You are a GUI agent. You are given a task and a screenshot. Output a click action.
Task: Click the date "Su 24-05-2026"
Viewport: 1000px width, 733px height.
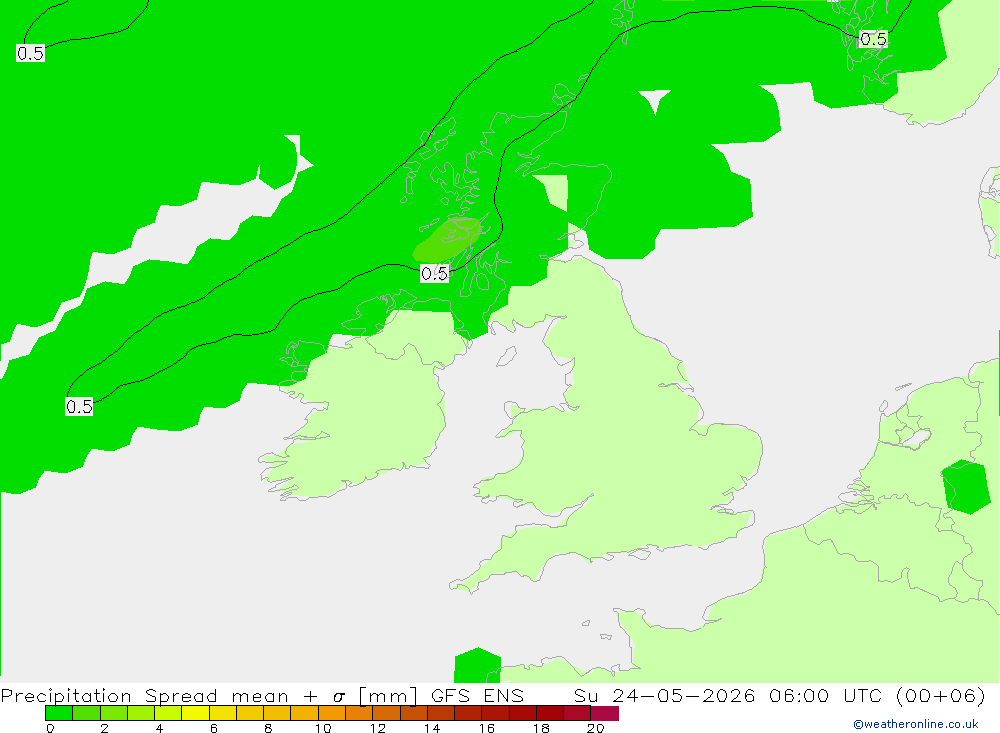click(x=665, y=695)
